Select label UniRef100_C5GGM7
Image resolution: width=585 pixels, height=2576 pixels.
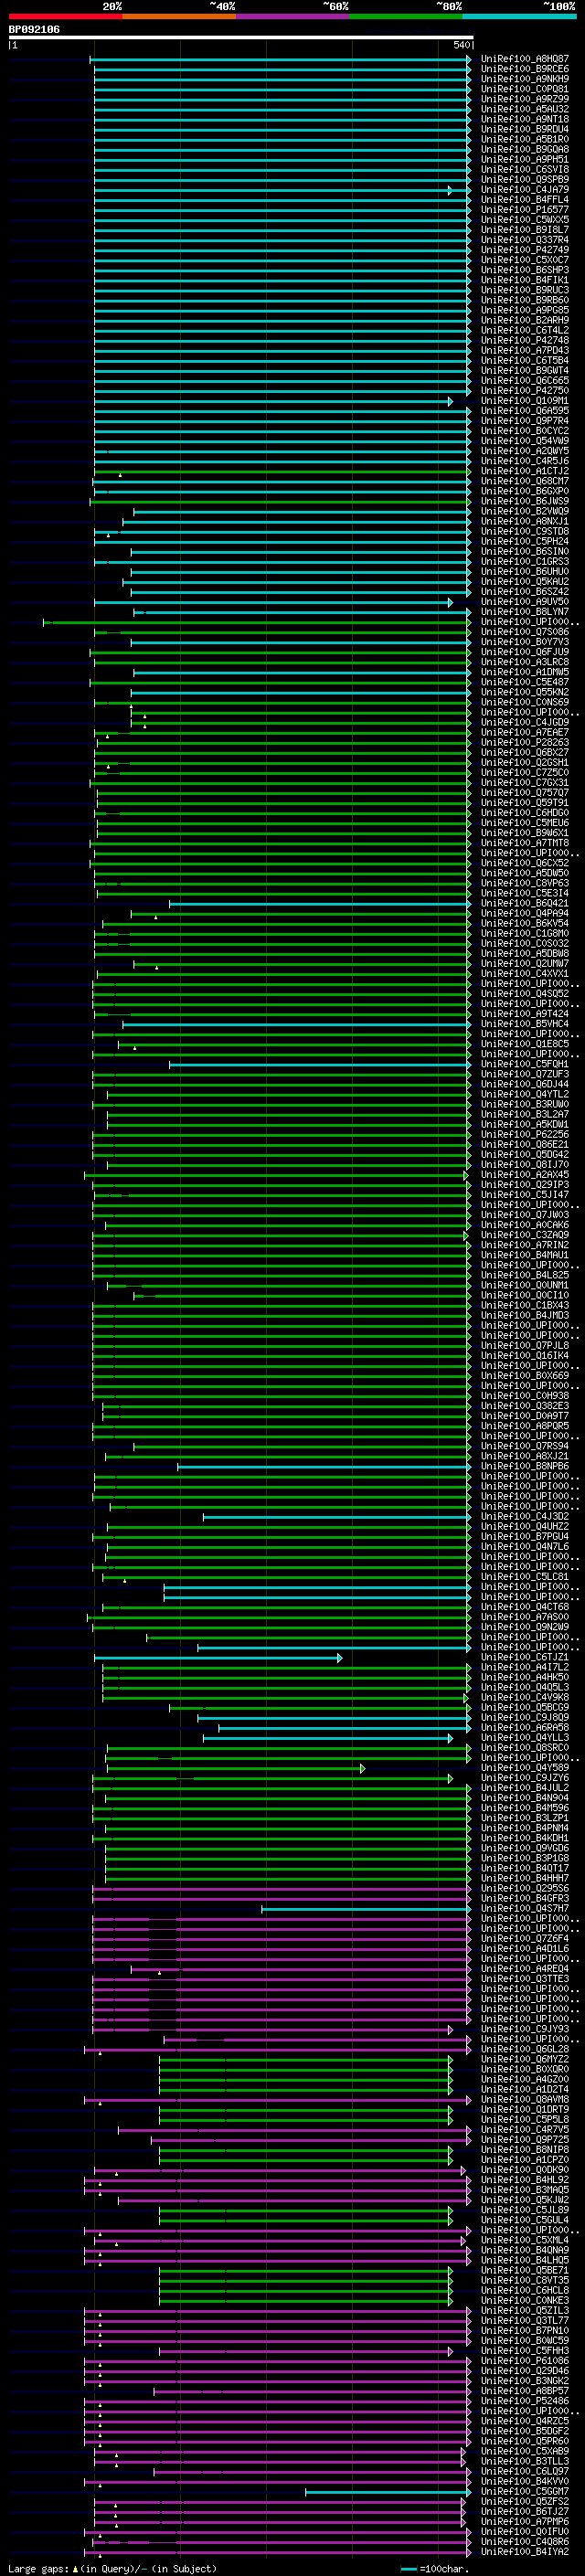coord(525,2491)
